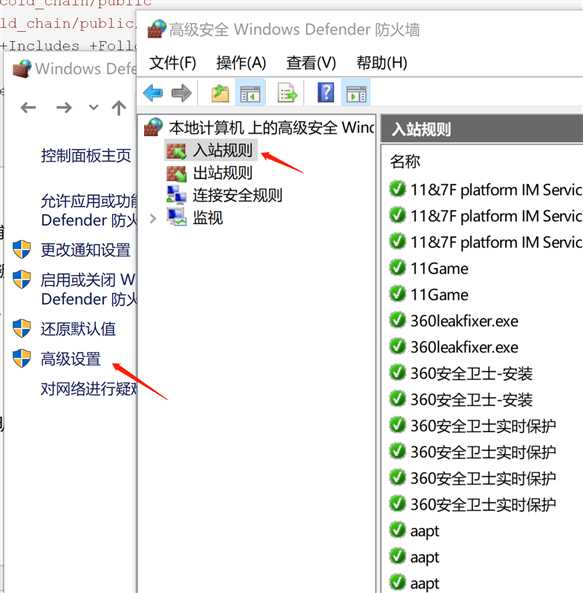
Task: Click 允许应用或功能 link in Control Panel window
Action: click(88, 210)
